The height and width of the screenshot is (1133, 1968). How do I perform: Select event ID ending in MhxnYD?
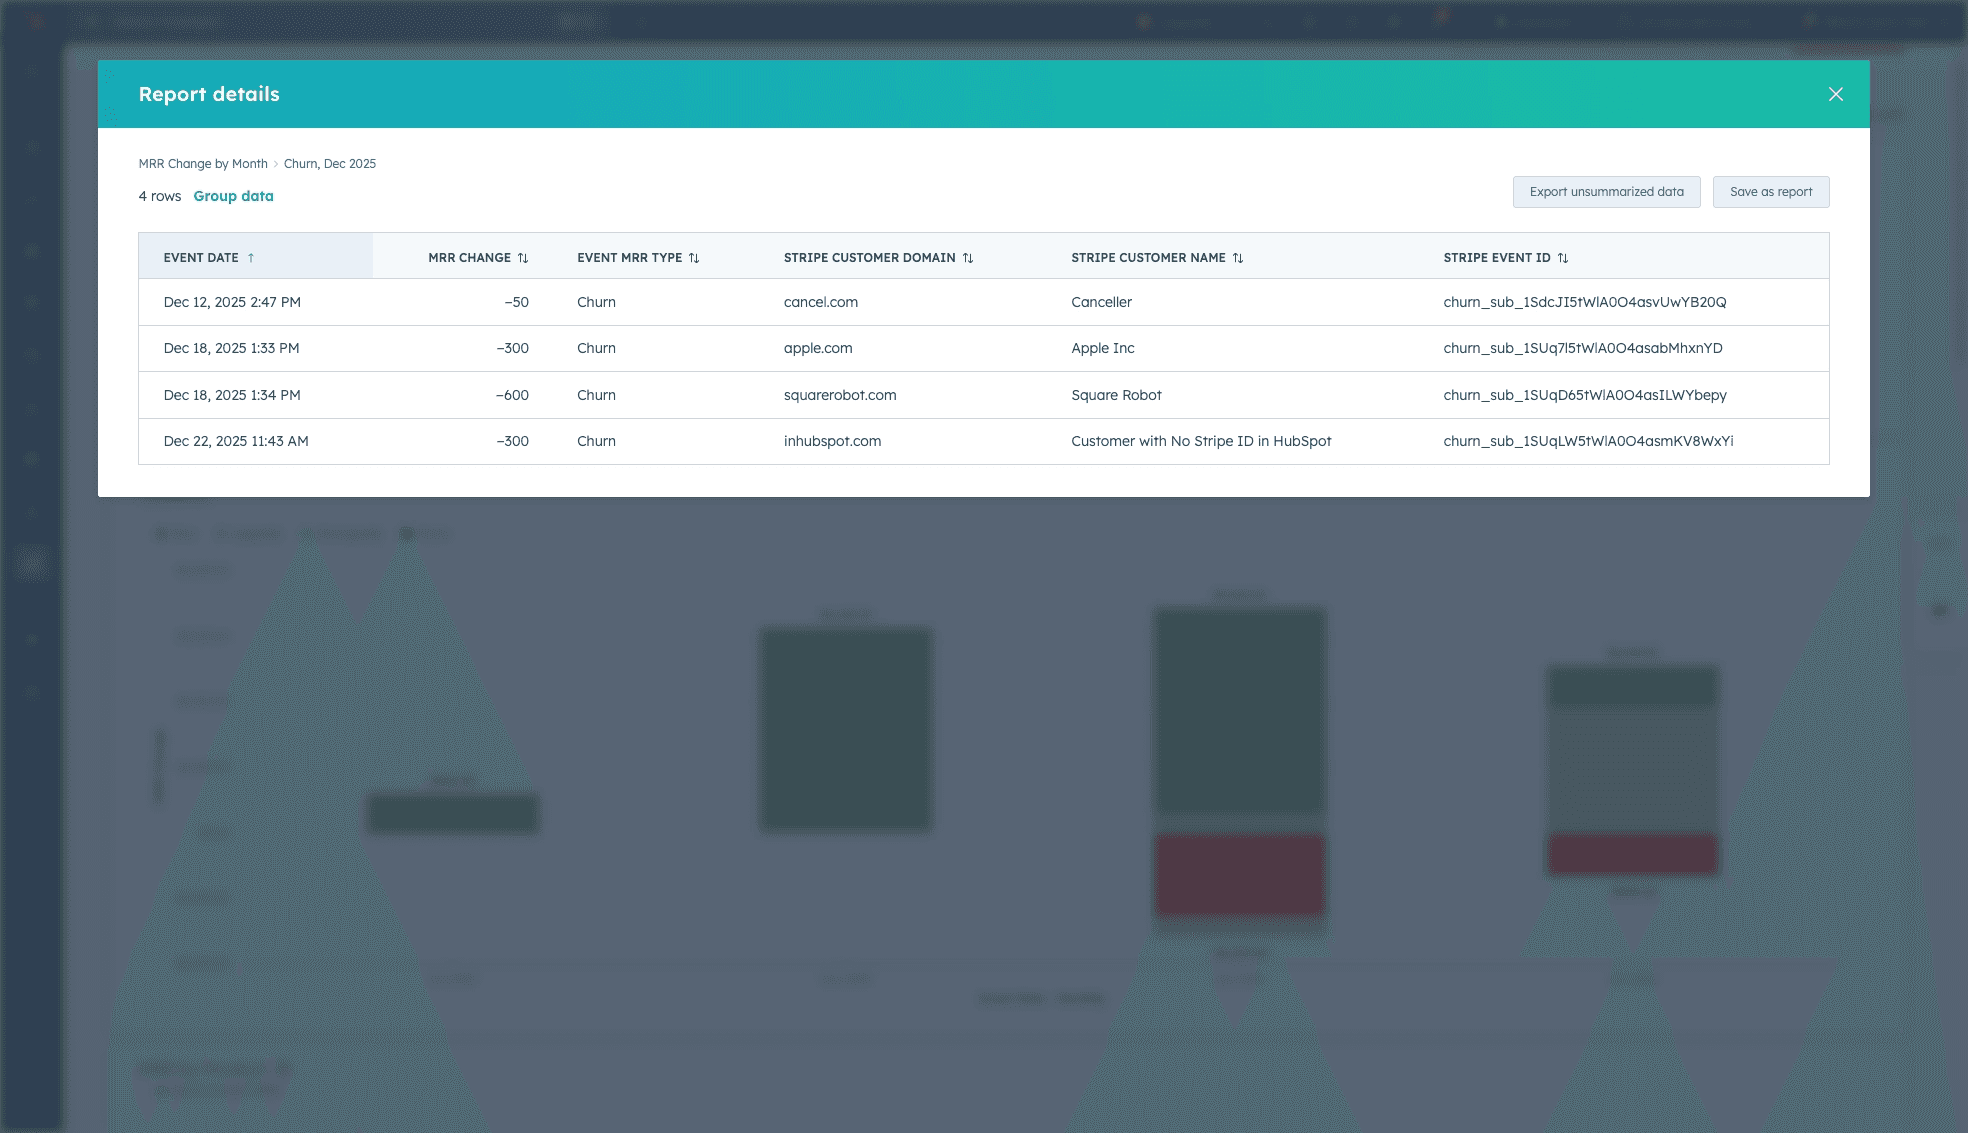point(1582,348)
